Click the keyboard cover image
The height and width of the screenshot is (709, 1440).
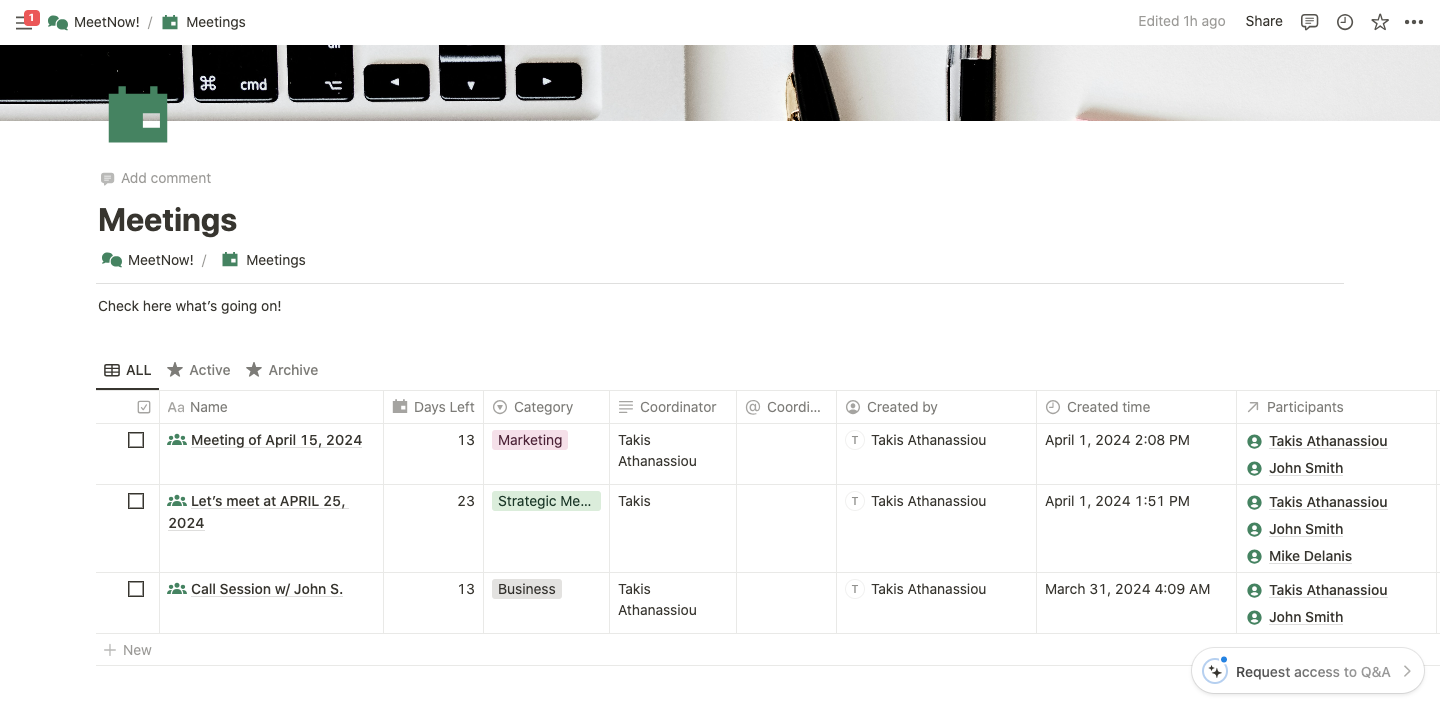pyautogui.click(x=720, y=83)
